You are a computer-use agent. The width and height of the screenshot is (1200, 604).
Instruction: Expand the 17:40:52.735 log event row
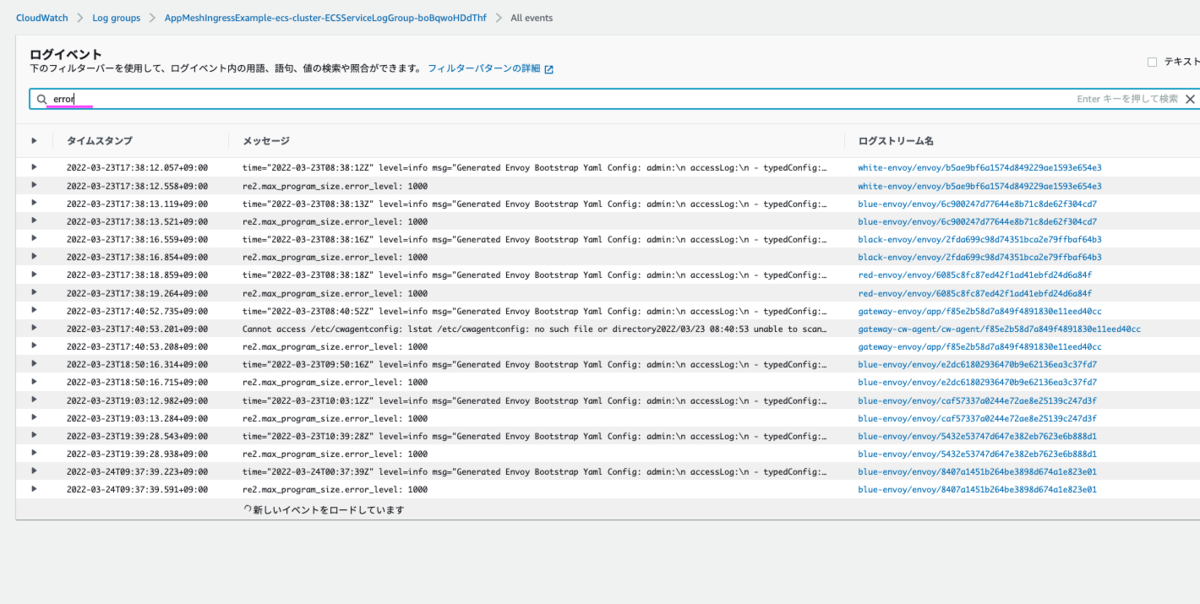[x=34, y=310]
